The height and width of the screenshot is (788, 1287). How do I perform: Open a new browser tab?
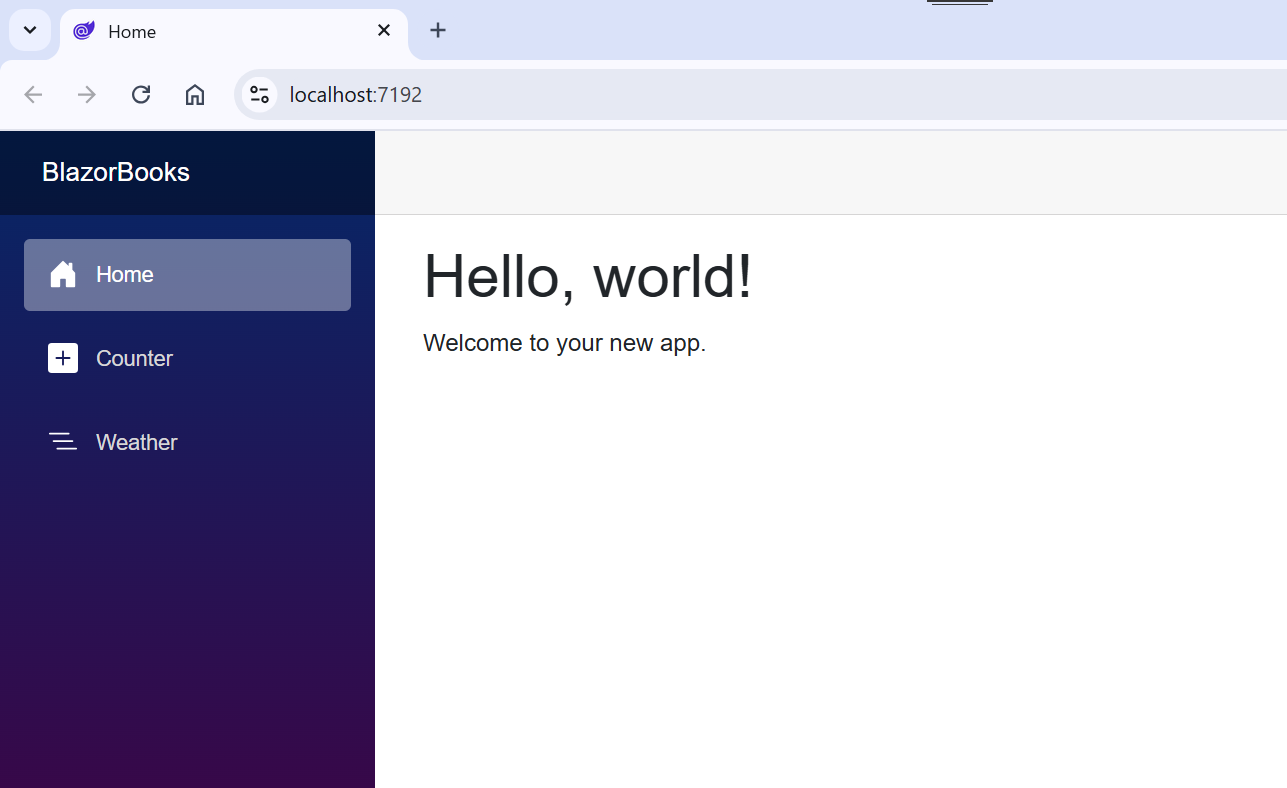click(x=437, y=30)
